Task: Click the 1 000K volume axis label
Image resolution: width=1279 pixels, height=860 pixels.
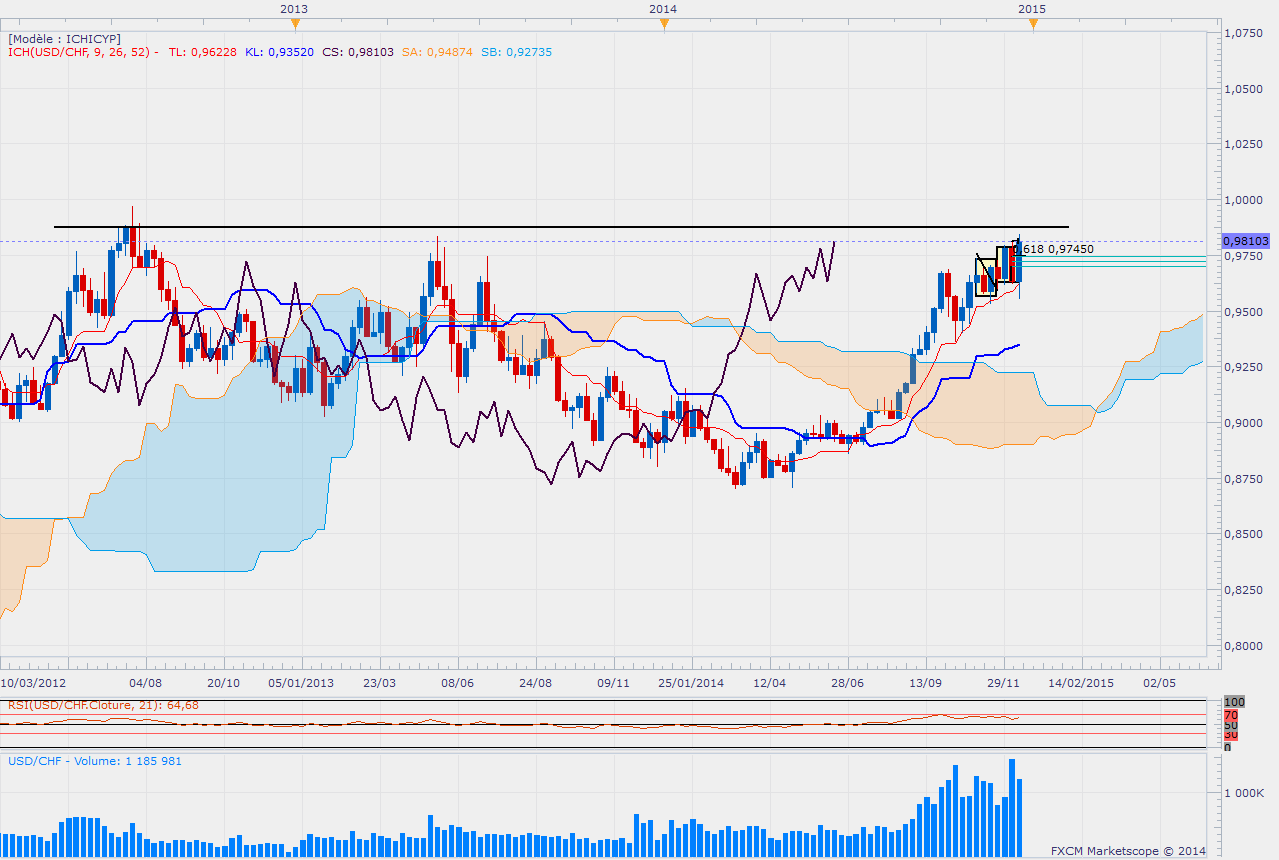Action: (x=1247, y=793)
